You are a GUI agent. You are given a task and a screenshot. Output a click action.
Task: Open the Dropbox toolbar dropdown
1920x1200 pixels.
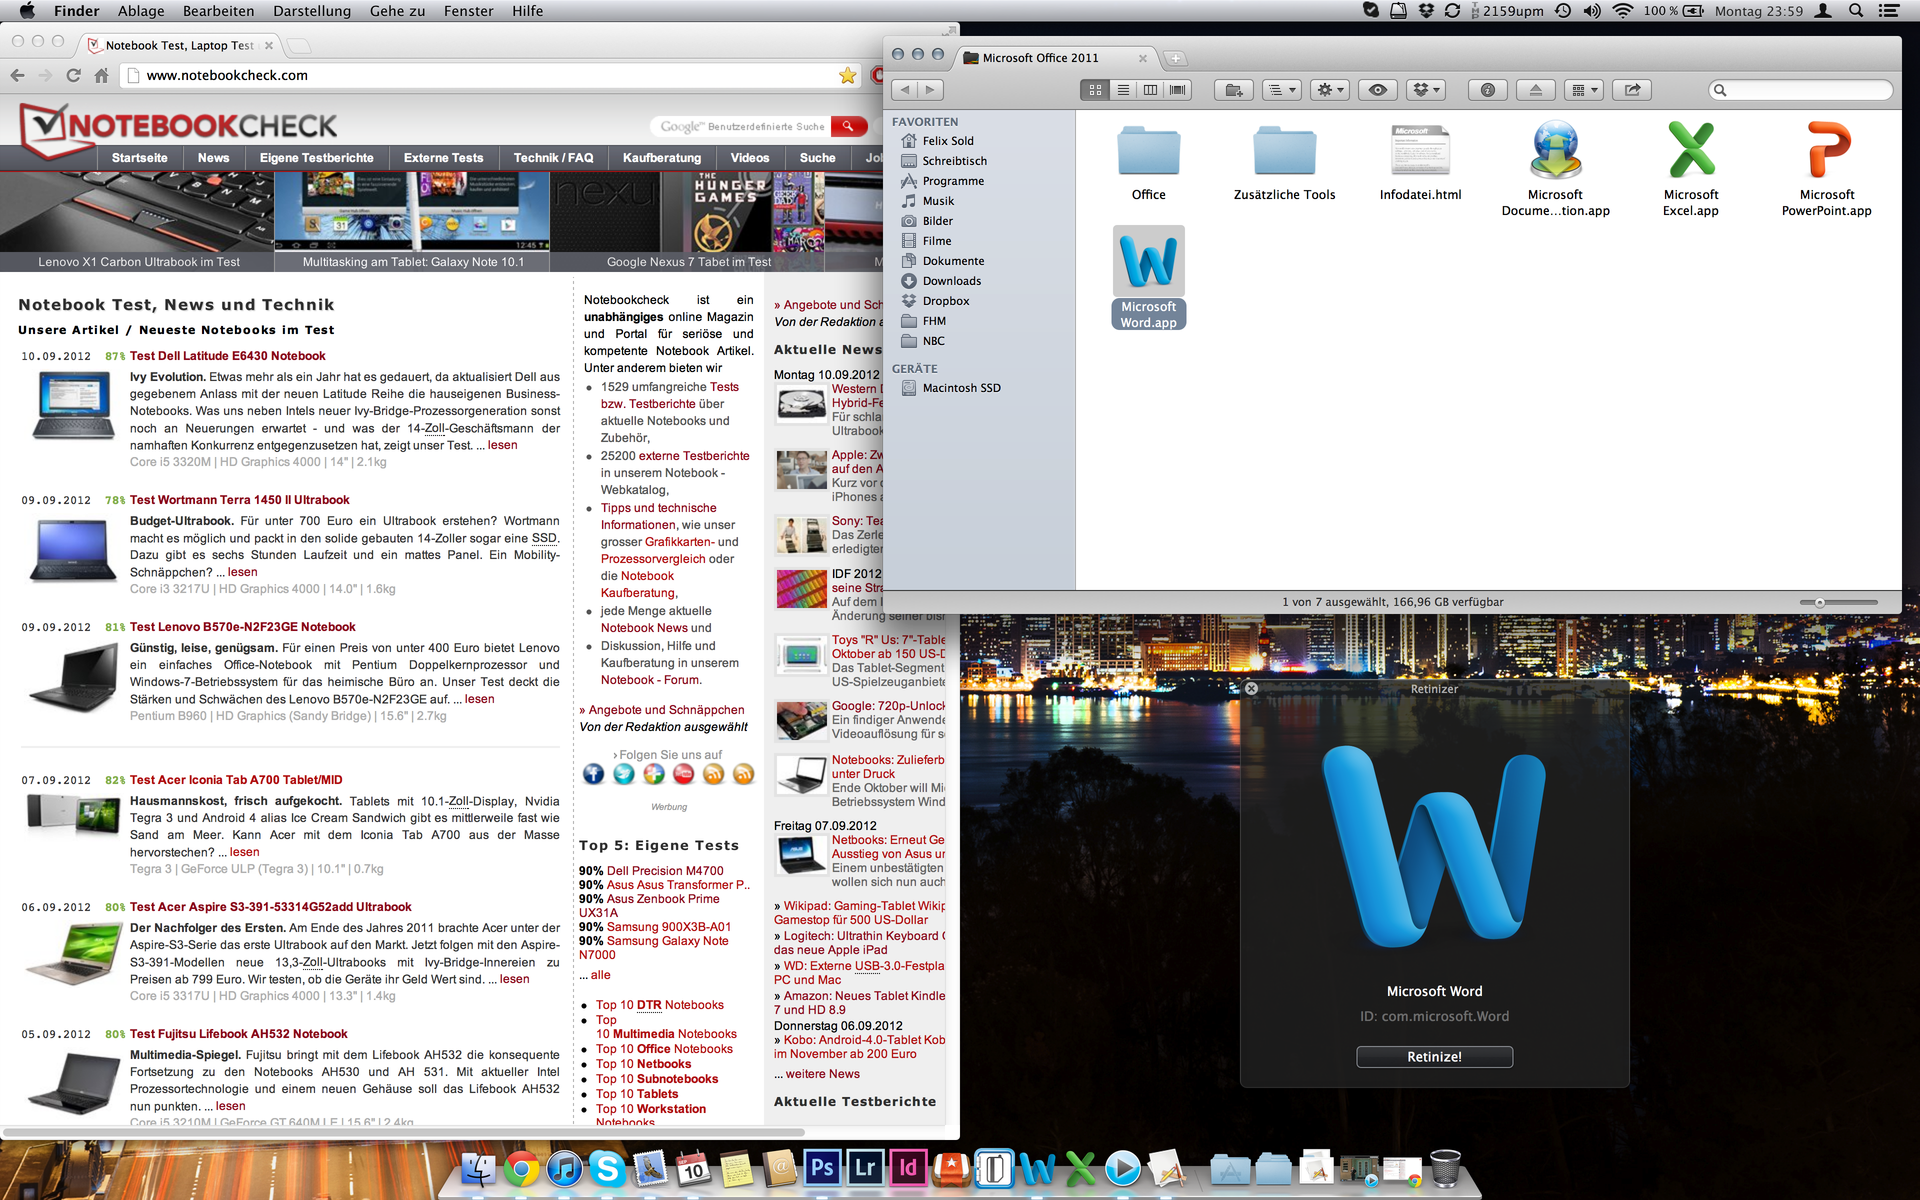pyautogui.click(x=1426, y=90)
